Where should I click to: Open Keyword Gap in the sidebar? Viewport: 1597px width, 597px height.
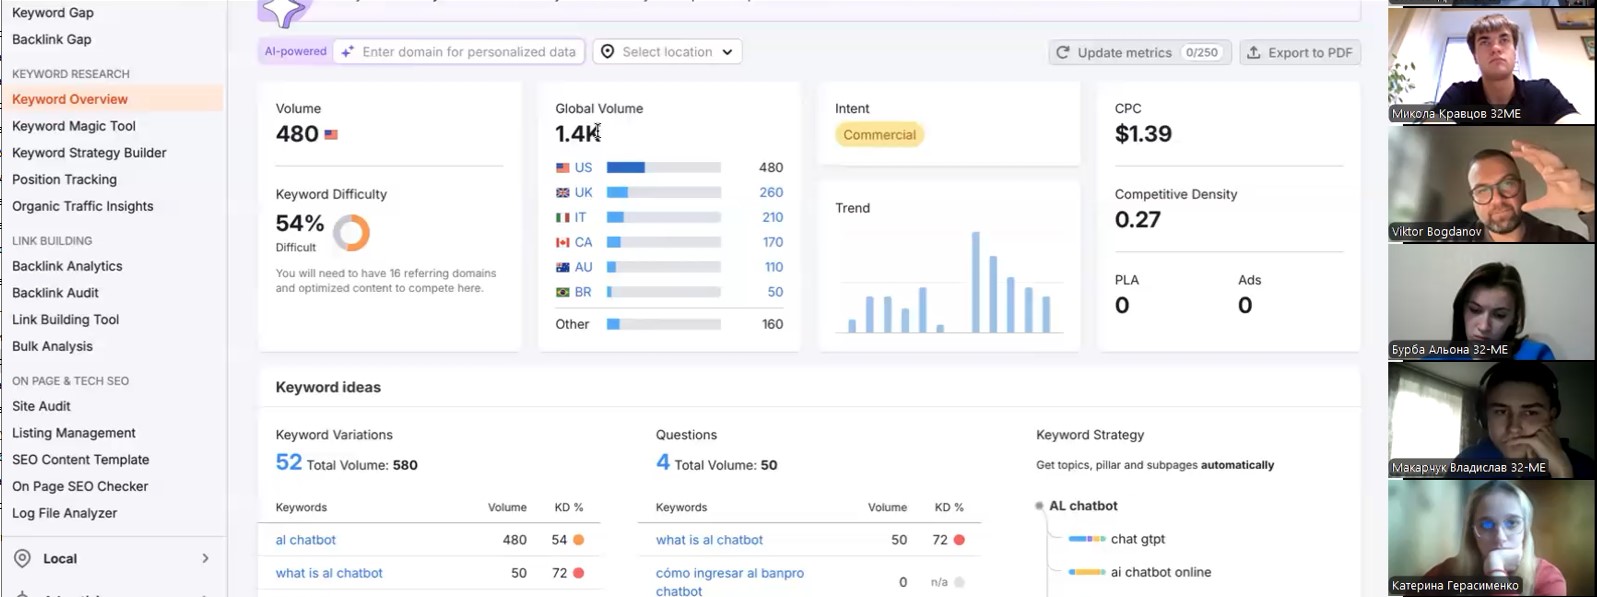[x=53, y=12]
